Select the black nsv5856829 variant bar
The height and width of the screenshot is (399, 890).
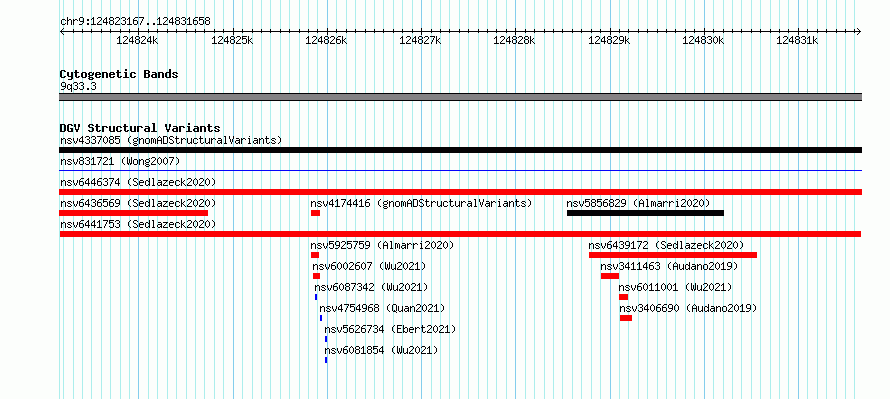point(645,213)
